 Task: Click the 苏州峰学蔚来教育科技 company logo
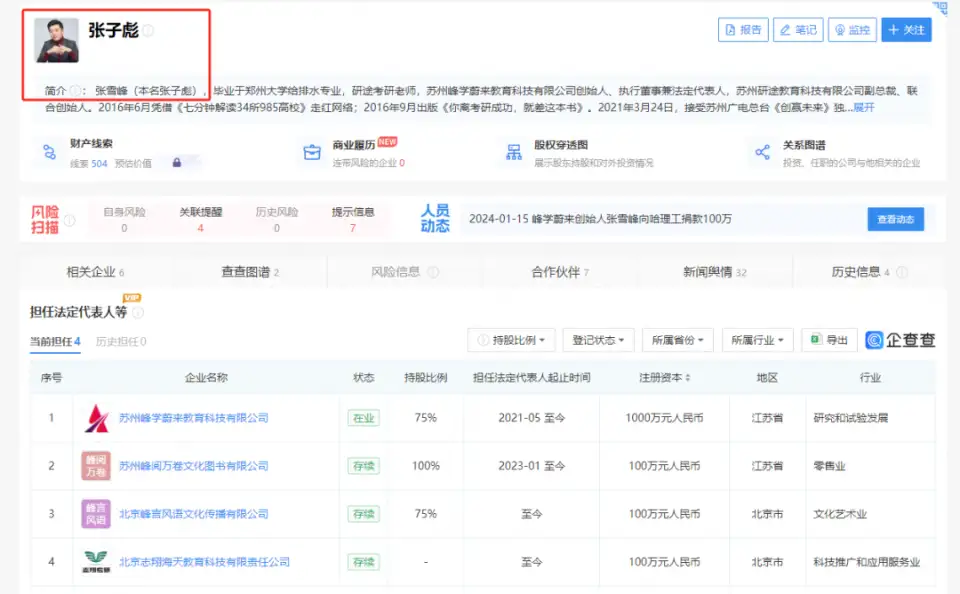pyautogui.click(x=96, y=418)
